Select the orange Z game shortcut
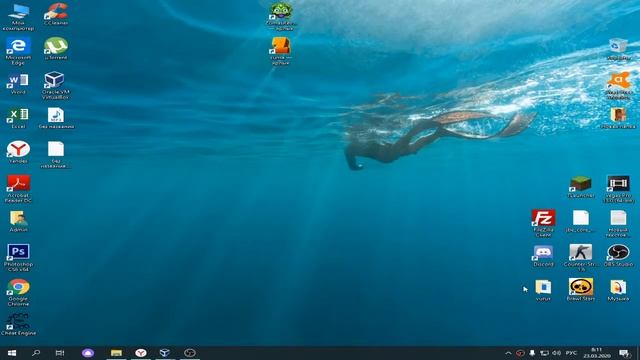Screen dimensions: 640x360 tap(281, 51)
